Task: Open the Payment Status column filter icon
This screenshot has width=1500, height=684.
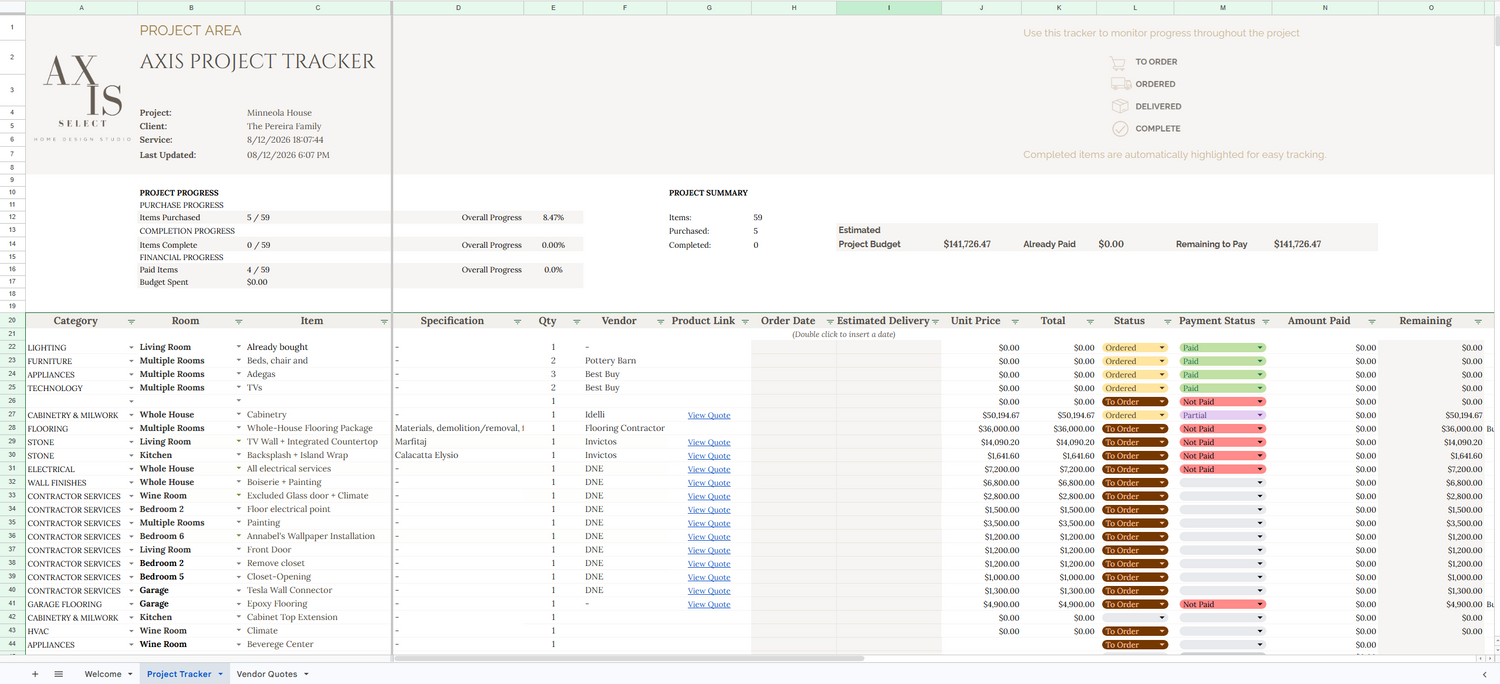Action: pyautogui.click(x=1265, y=322)
